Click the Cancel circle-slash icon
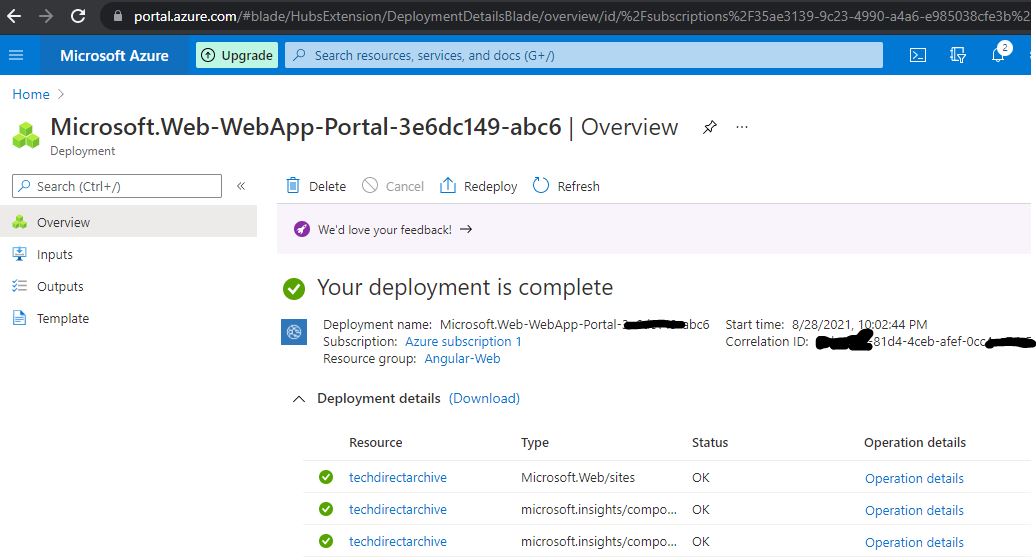This screenshot has height=560, width=1036. pyautogui.click(x=370, y=186)
